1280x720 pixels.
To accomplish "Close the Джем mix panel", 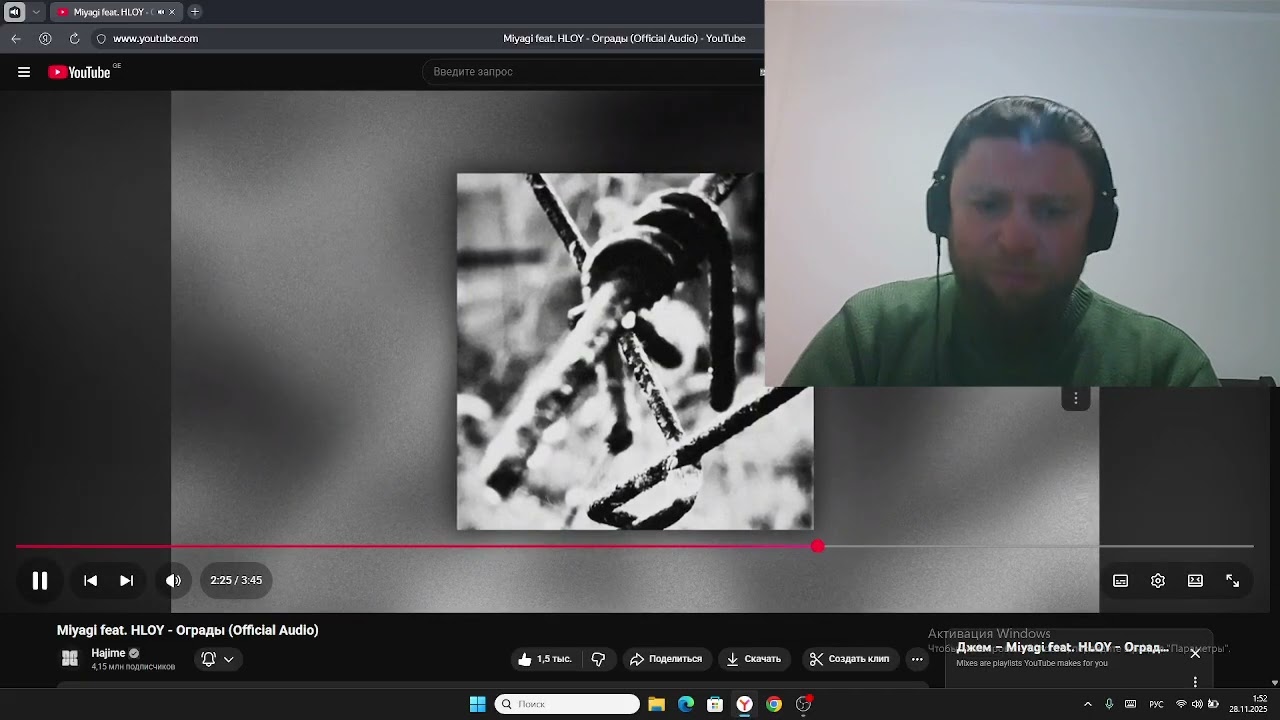I will click(1195, 653).
